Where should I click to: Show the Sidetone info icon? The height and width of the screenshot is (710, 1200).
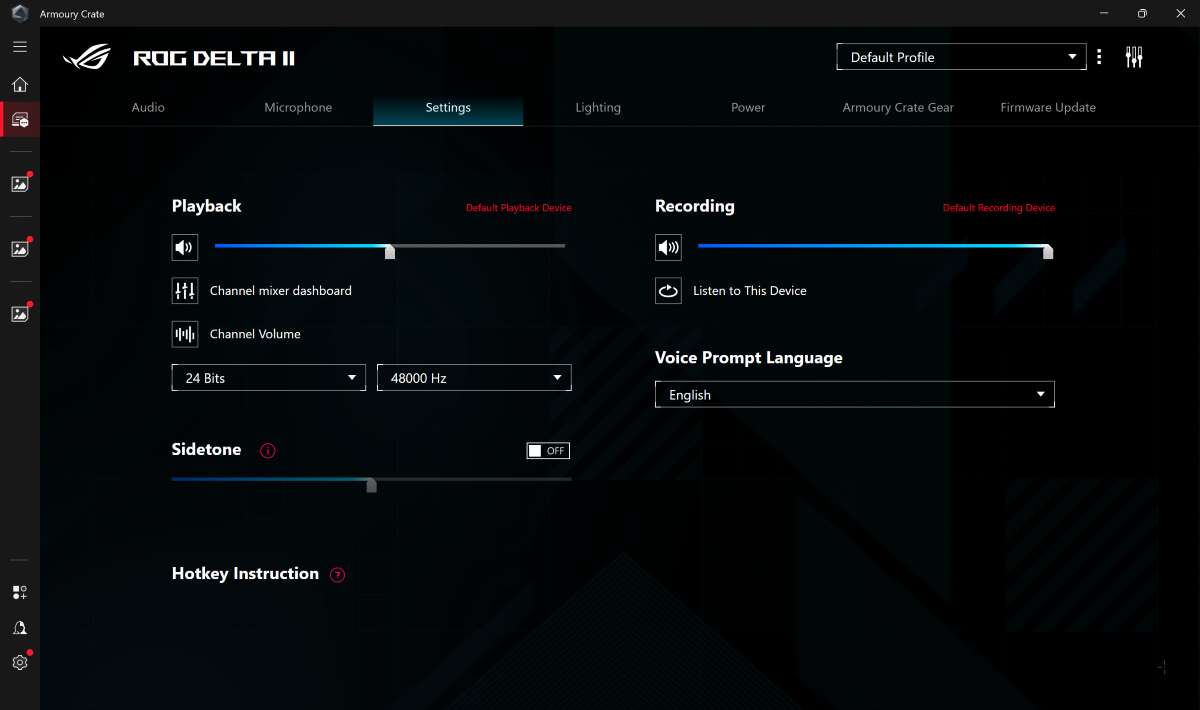pyautogui.click(x=267, y=451)
